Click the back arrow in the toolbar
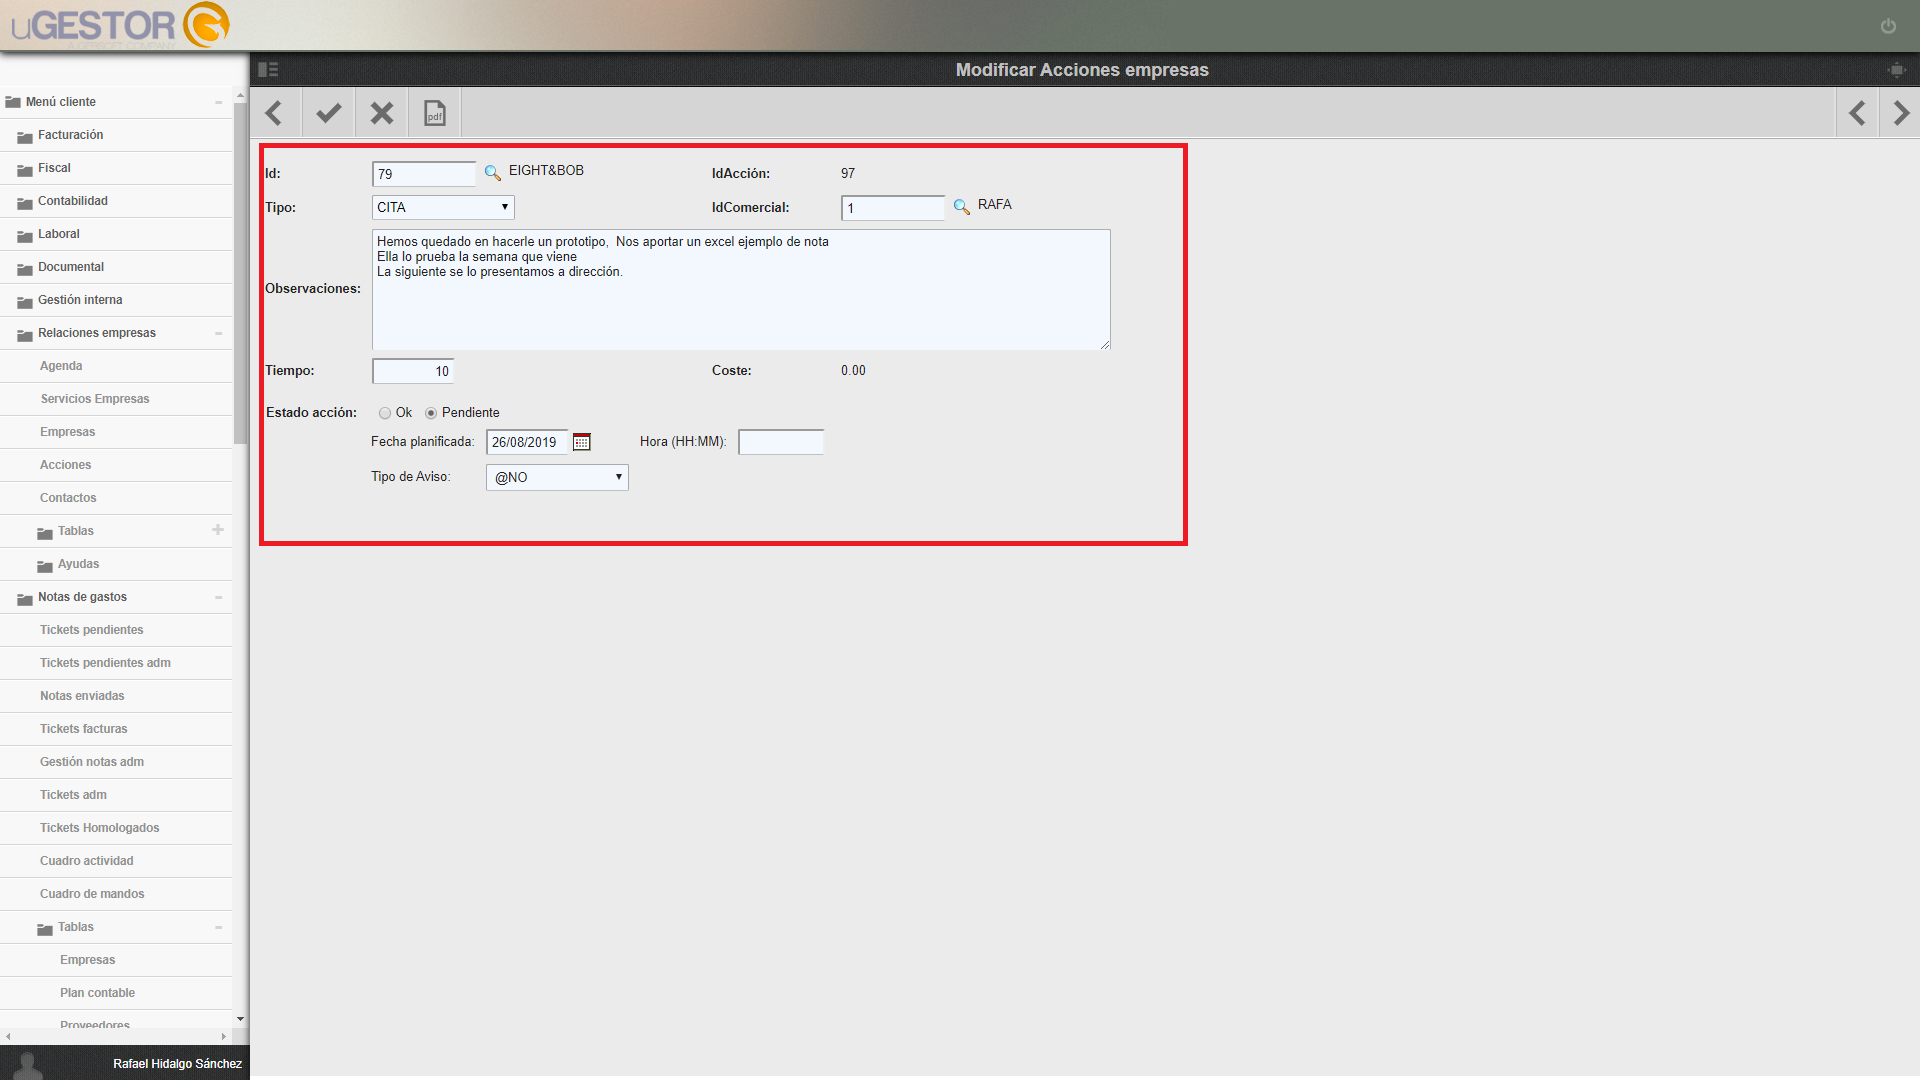This screenshot has height=1080, width=1920. tap(274, 113)
